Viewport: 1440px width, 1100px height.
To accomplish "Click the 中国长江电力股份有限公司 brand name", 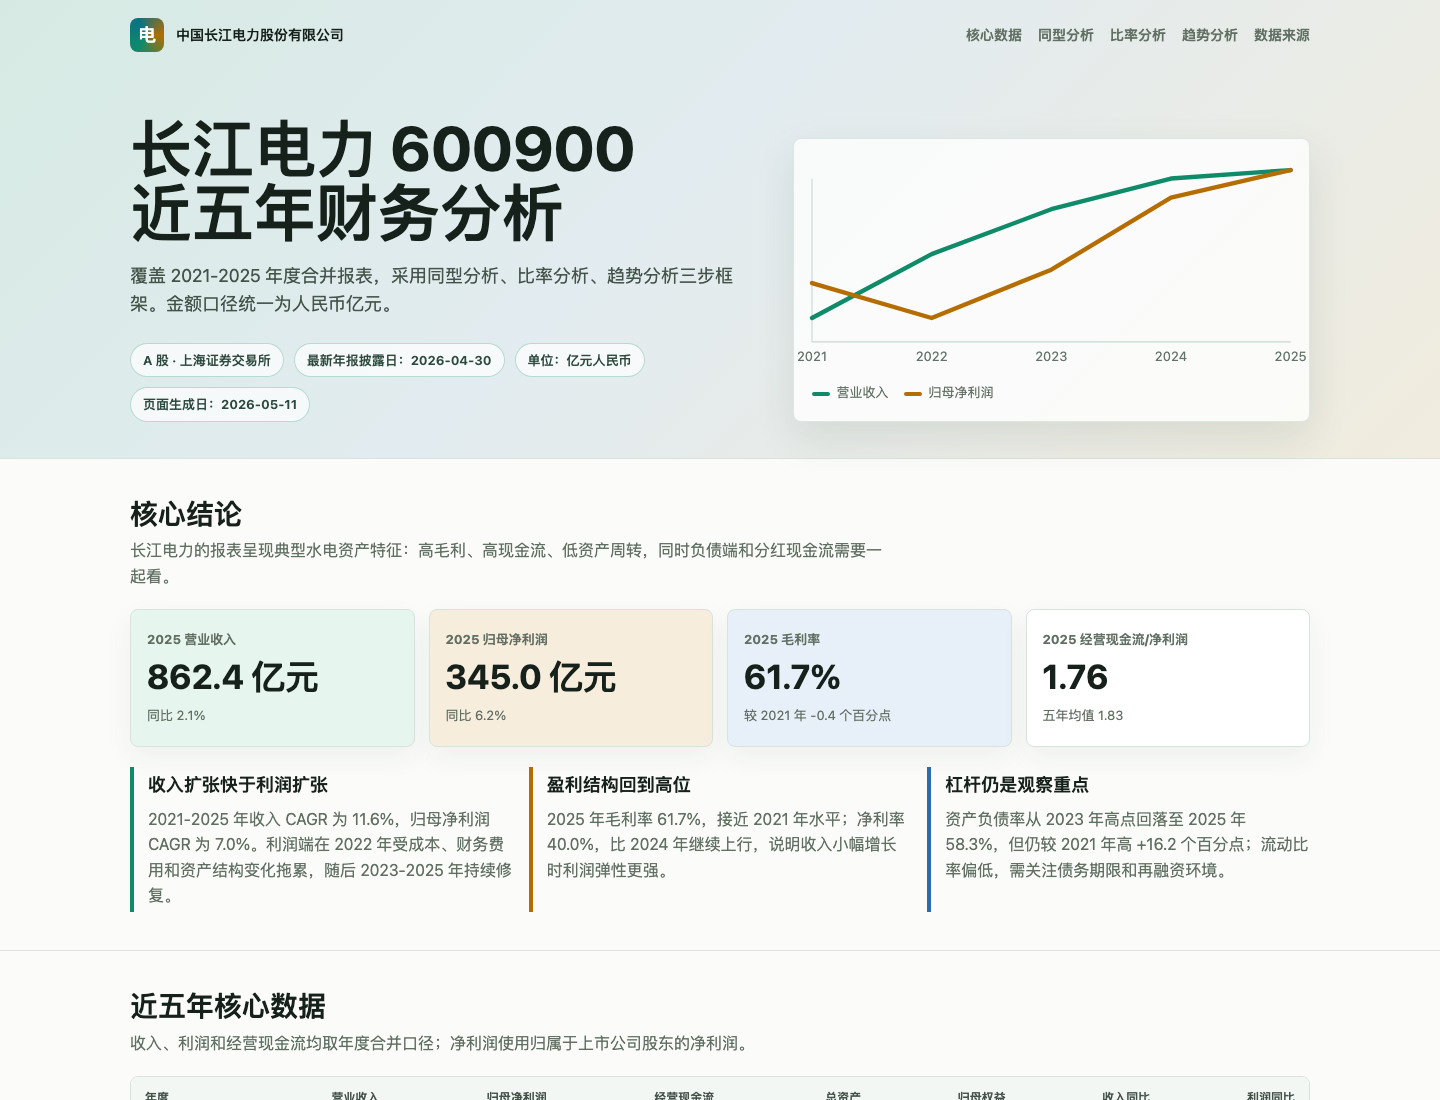I will [x=260, y=35].
